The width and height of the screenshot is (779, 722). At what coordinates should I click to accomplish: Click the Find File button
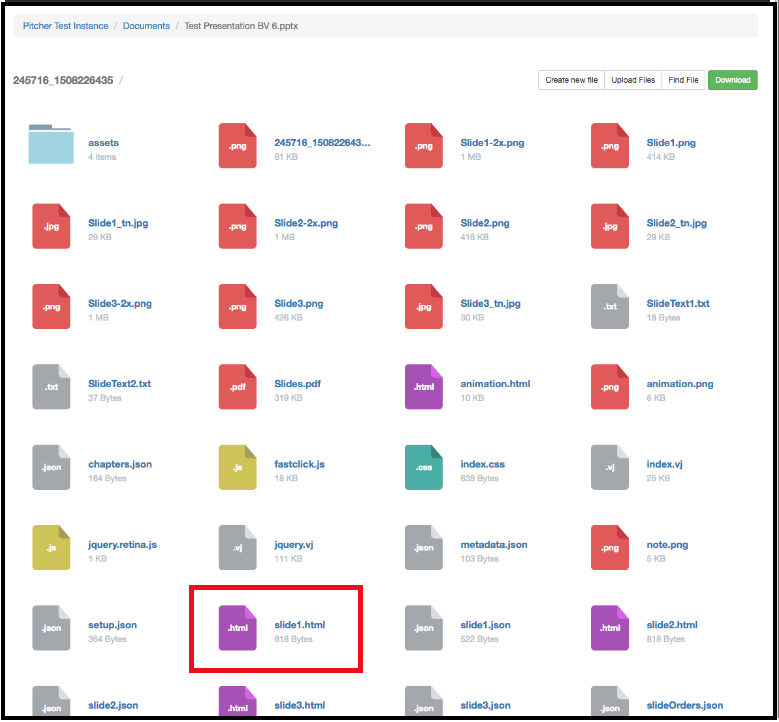[684, 80]
